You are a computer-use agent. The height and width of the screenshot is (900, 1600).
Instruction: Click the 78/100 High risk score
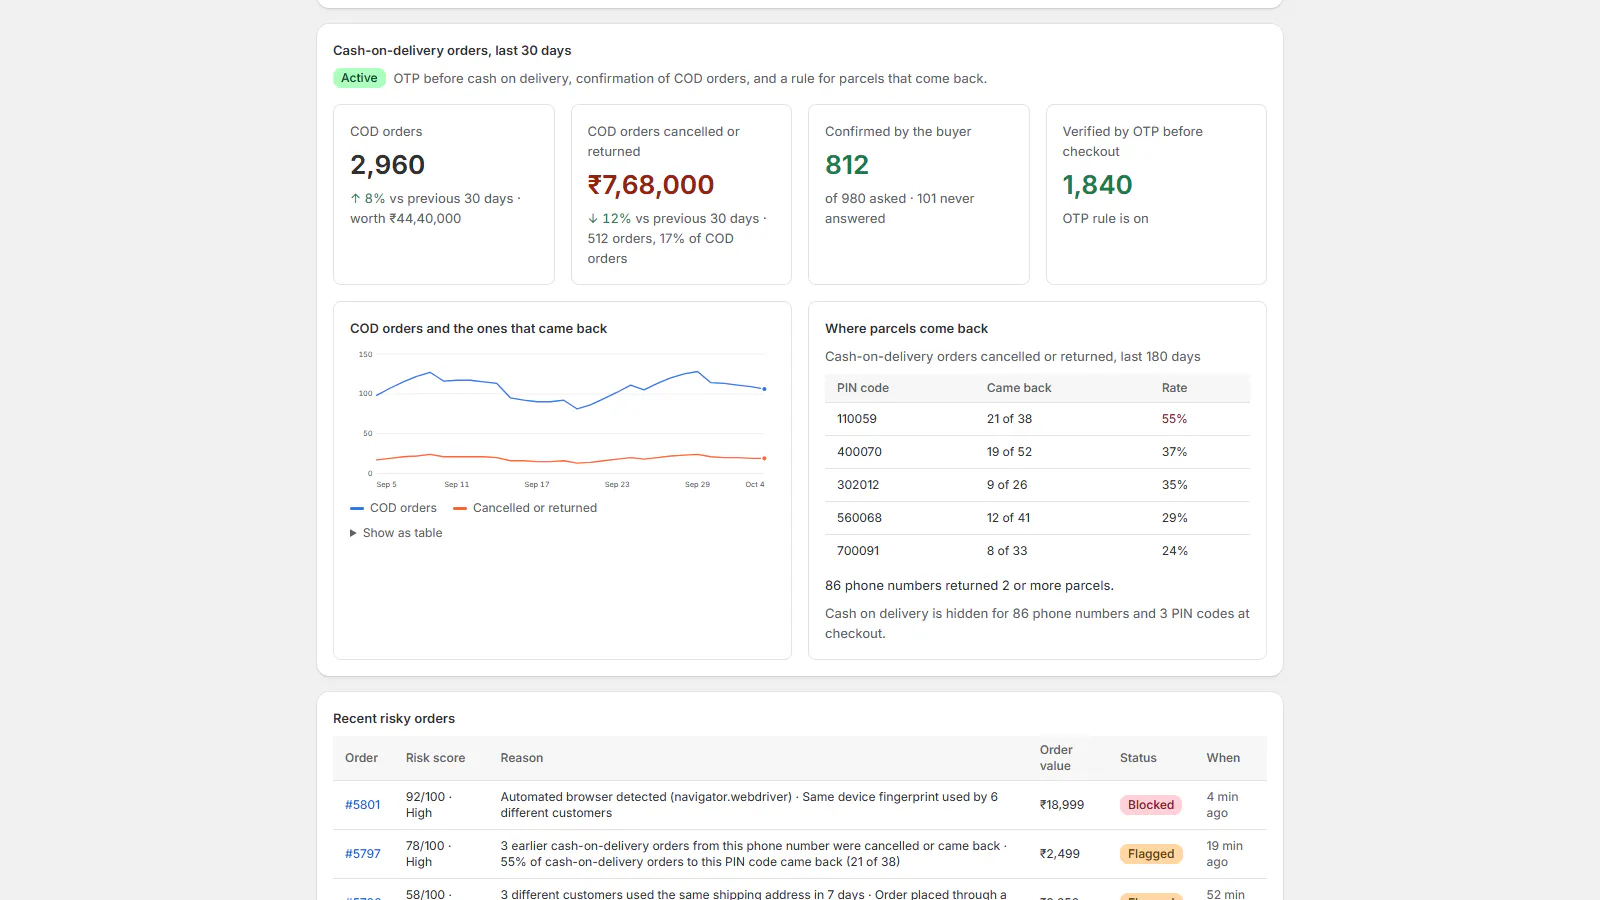pos(428,854)
